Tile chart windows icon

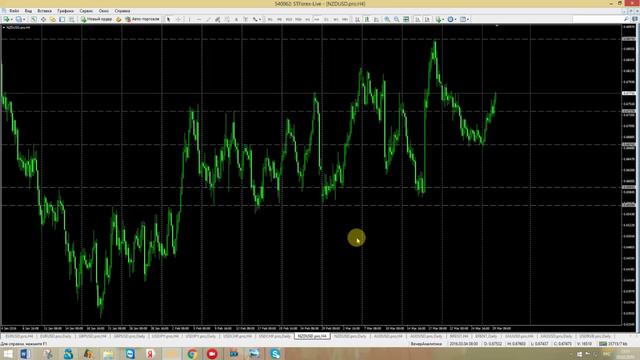click(406, 19)
